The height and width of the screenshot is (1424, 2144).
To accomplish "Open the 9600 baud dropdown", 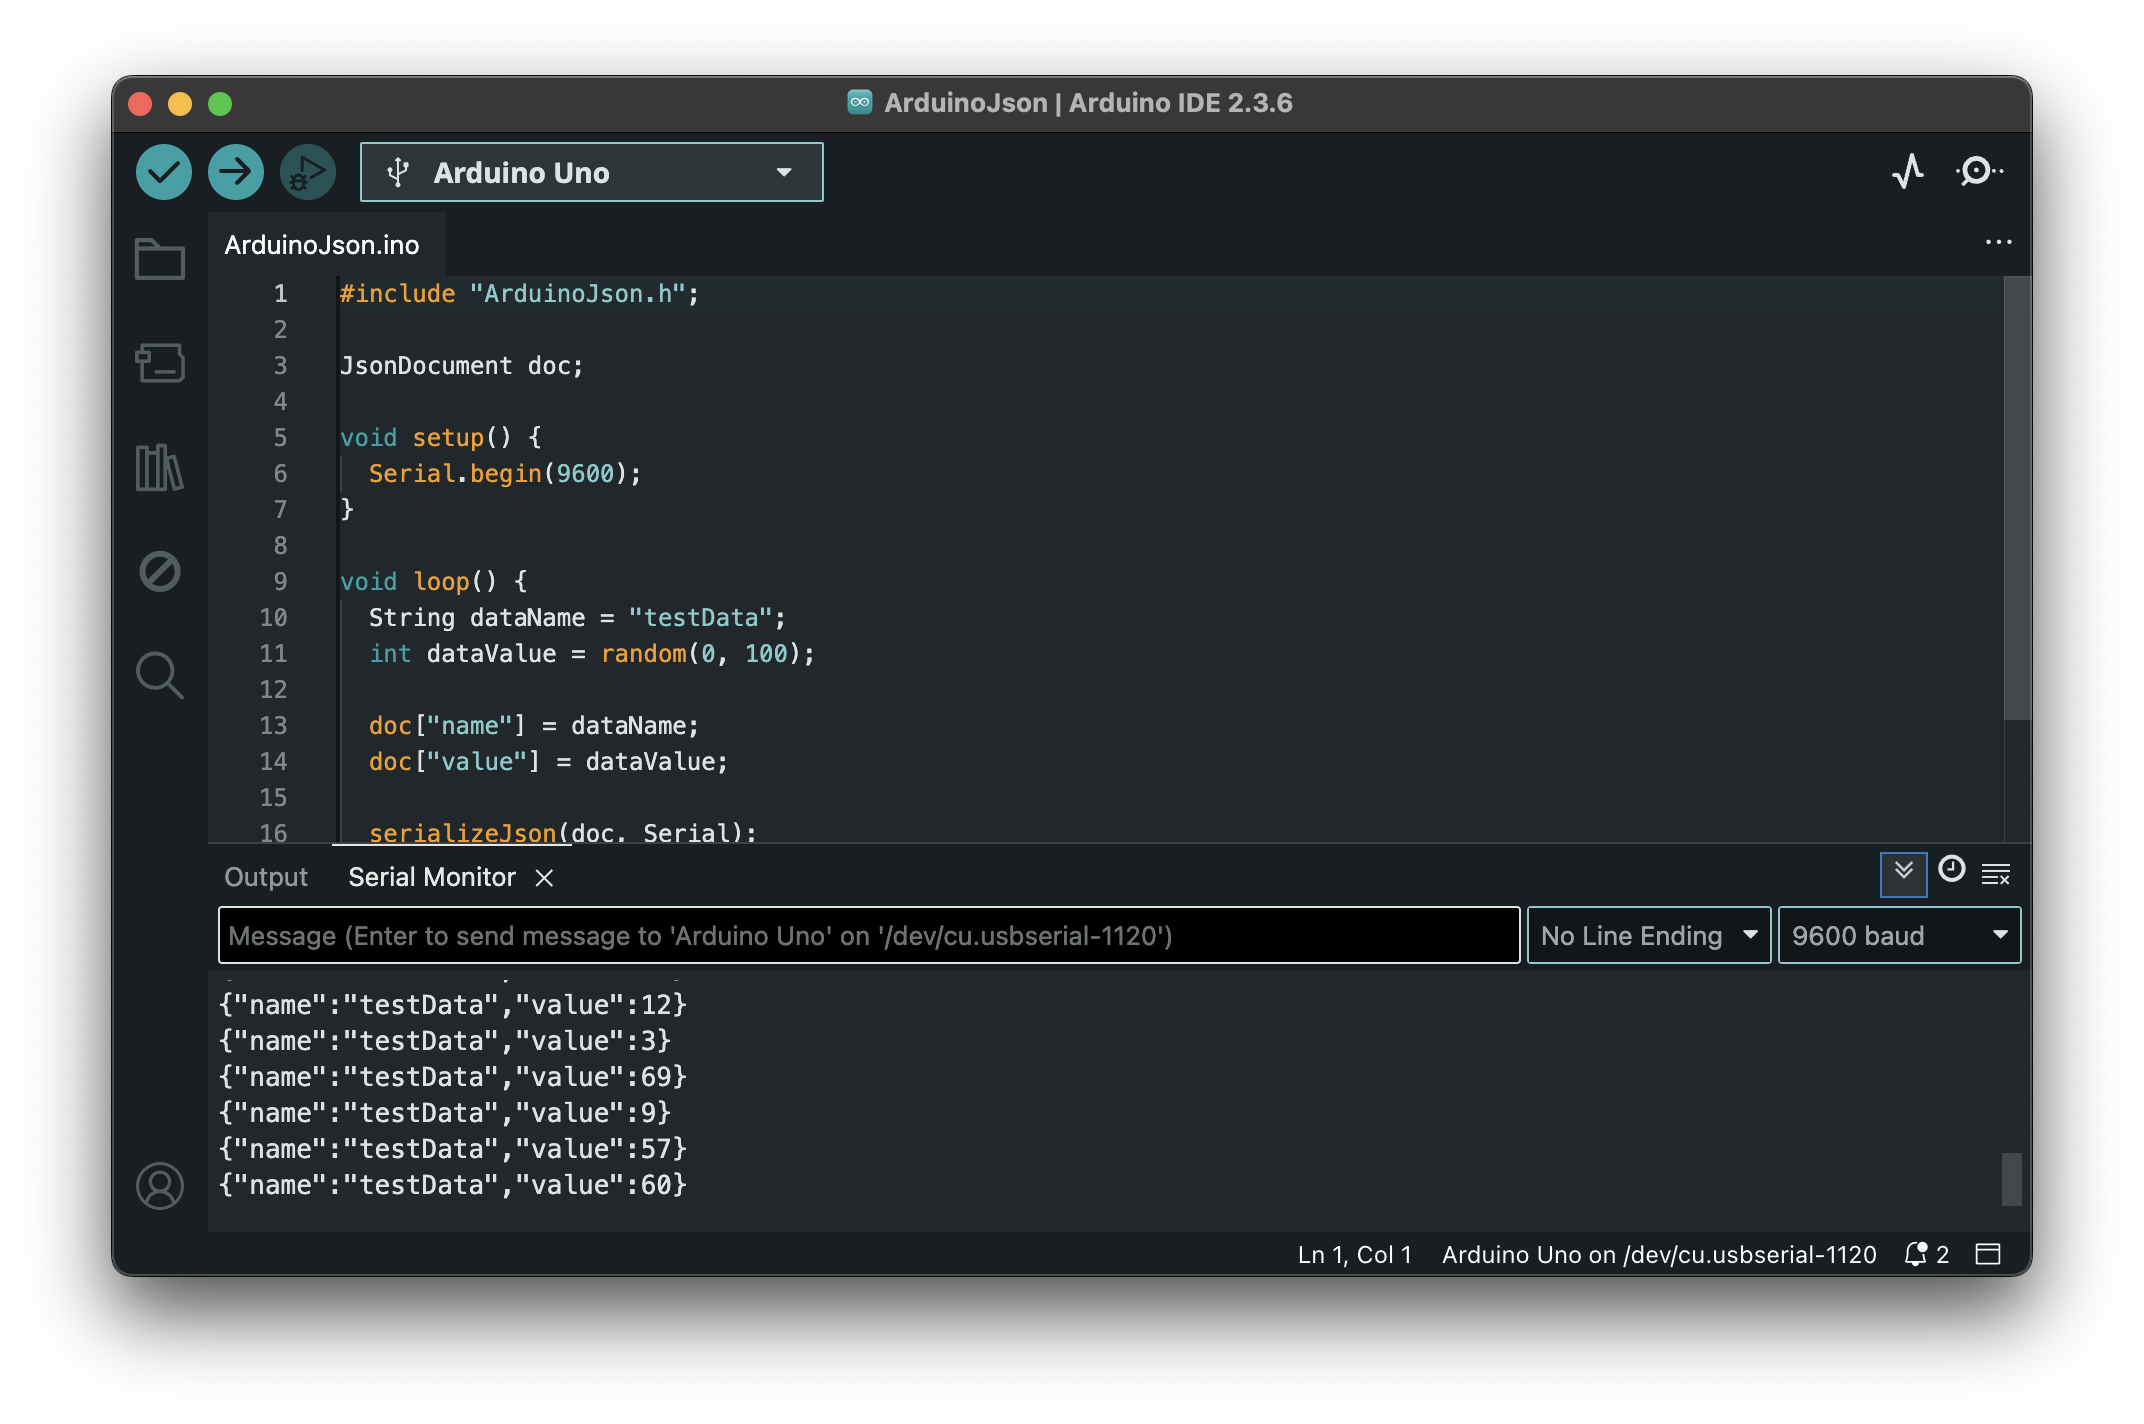I will pos(1898,935).
